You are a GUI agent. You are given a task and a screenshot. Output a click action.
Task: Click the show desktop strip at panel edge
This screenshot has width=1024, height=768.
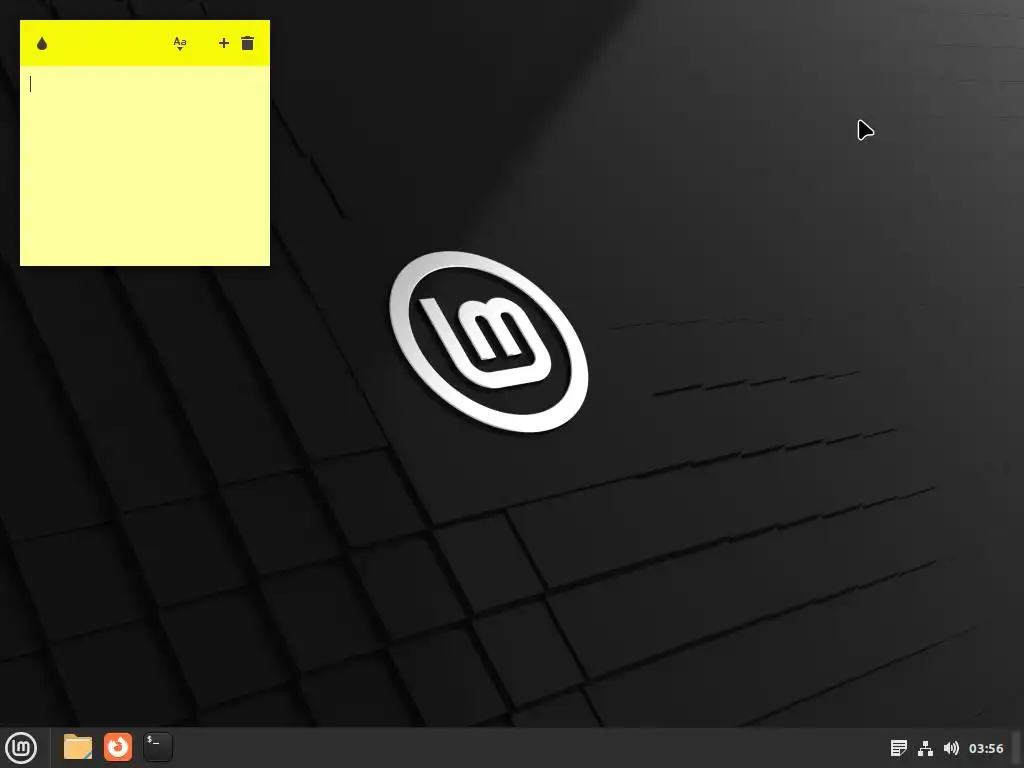click(1017, 748)
